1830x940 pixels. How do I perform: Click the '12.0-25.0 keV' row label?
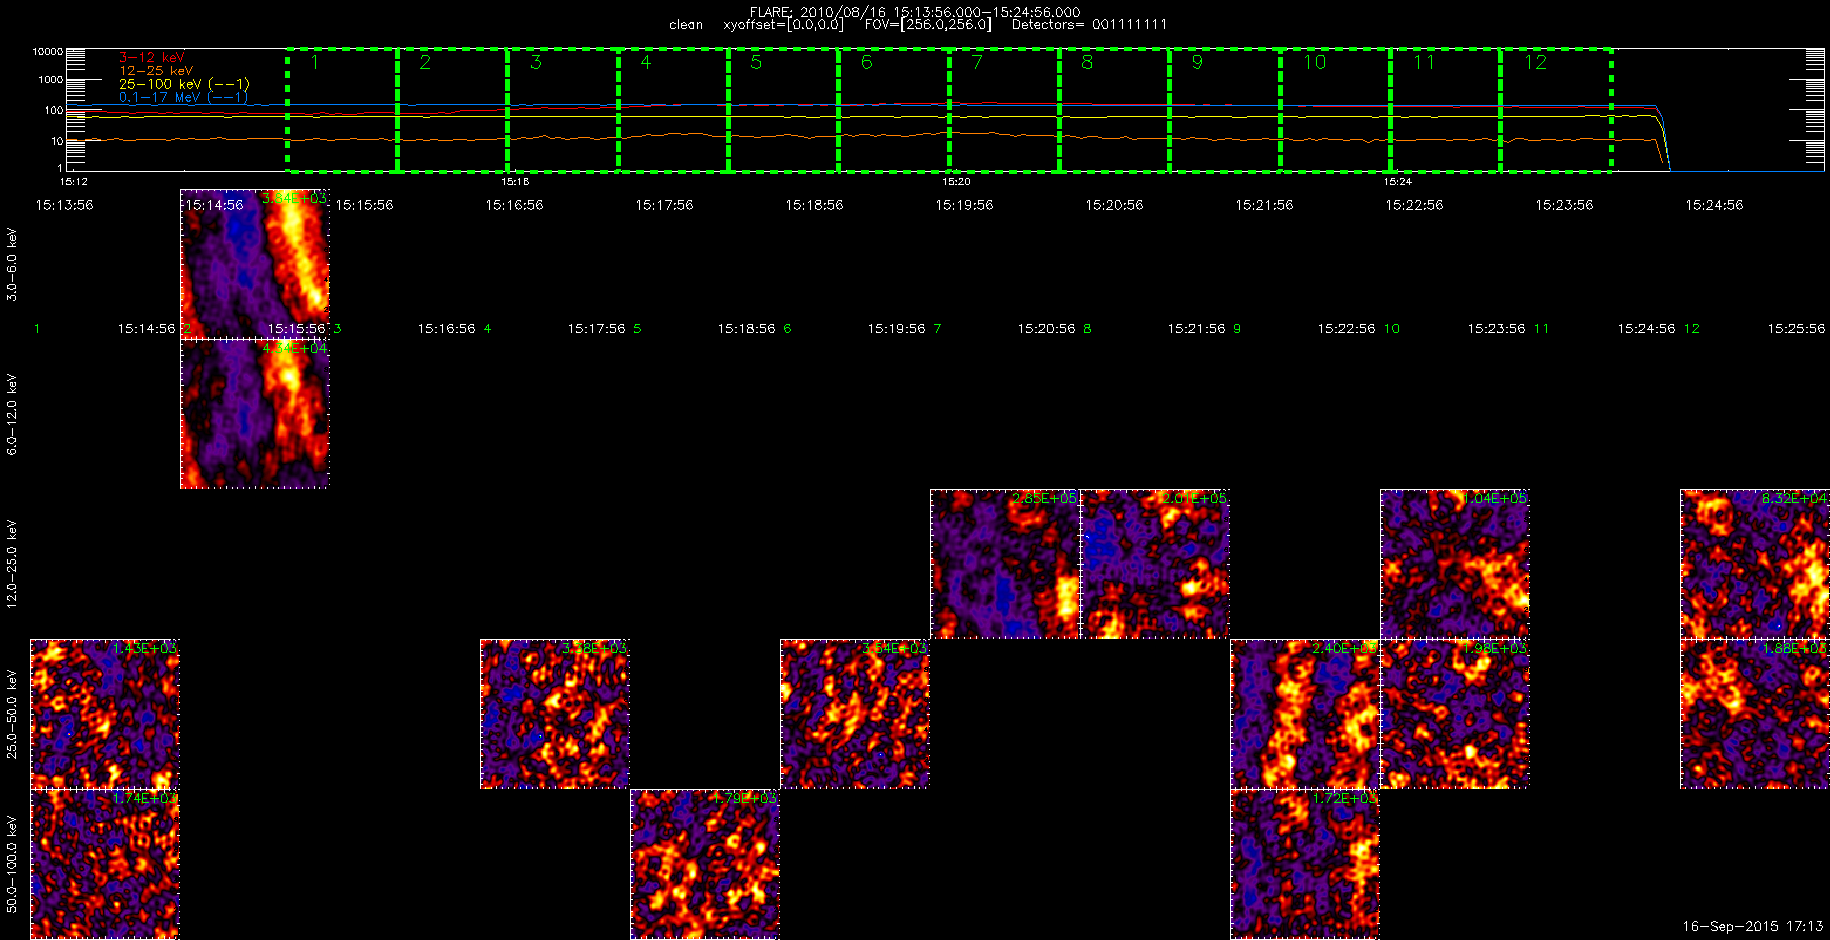[12, 564]
